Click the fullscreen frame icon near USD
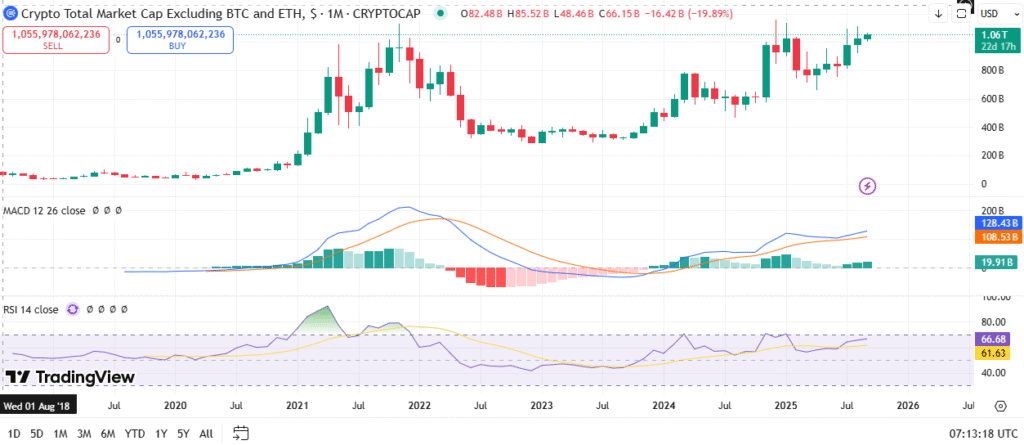 (x=961, y=14)
